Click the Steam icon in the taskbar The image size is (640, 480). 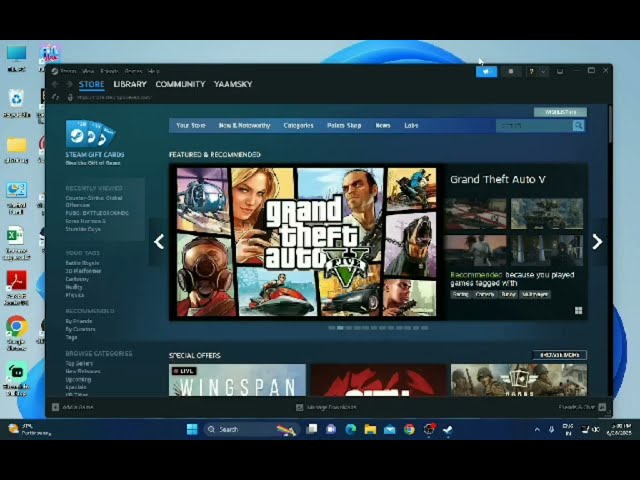[448, 429]
